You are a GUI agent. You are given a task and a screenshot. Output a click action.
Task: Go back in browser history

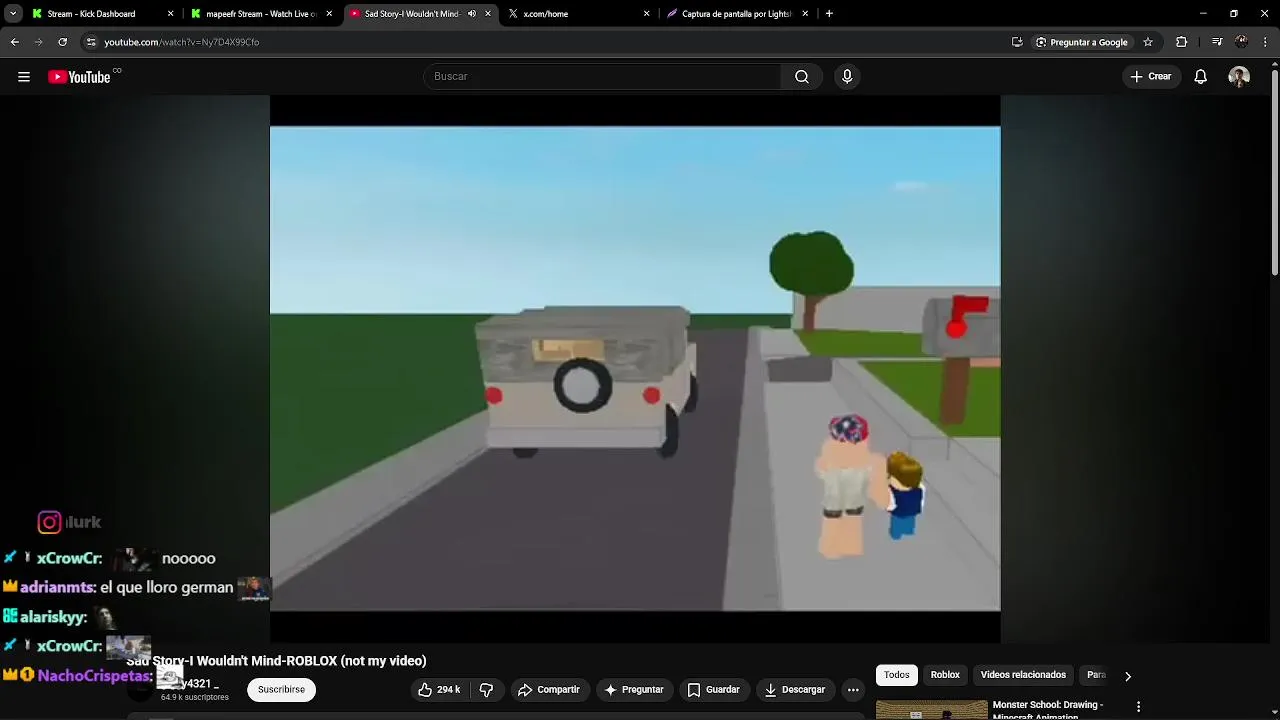tap(14, 42)
